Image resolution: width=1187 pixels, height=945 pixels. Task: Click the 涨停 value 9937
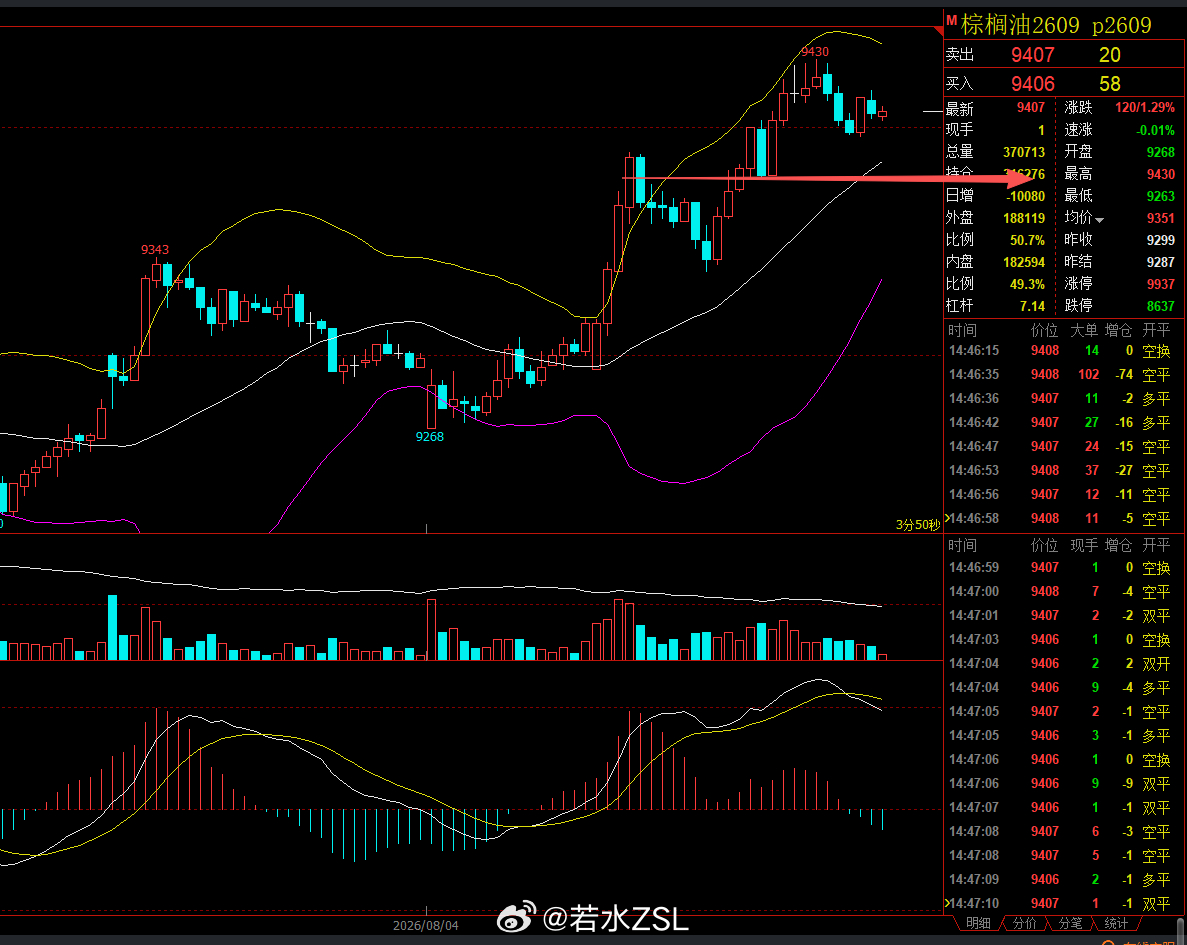pos(1161,284)
